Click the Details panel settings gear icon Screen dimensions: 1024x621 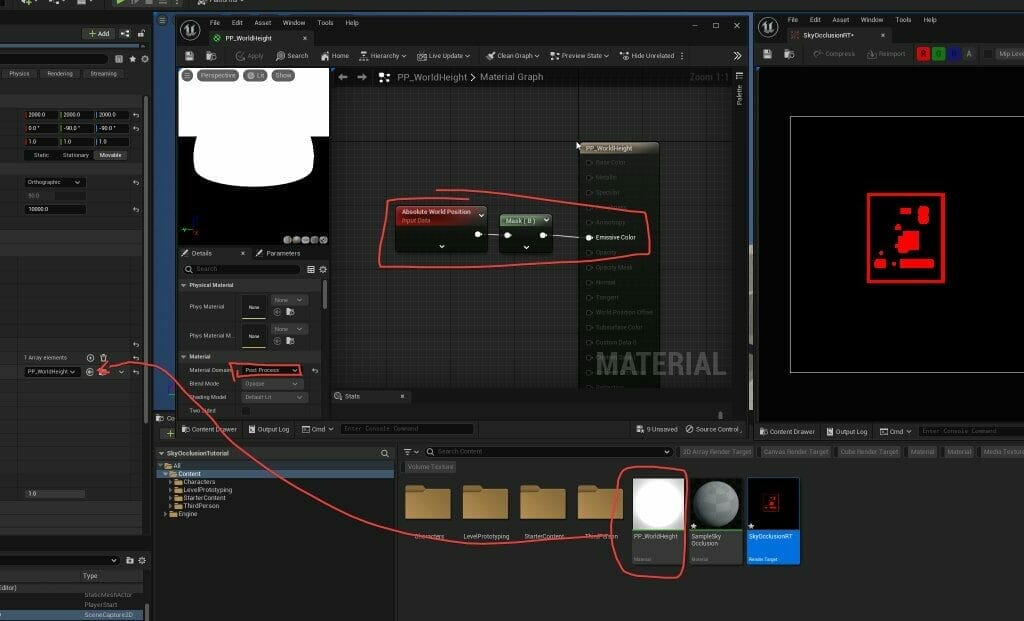(322, 269)
